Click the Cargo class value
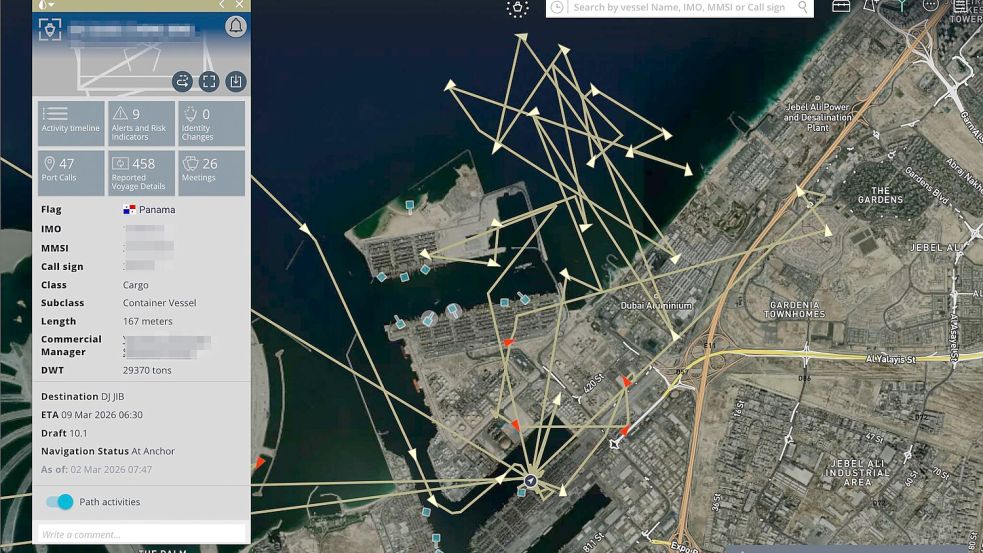 point(135,285)
